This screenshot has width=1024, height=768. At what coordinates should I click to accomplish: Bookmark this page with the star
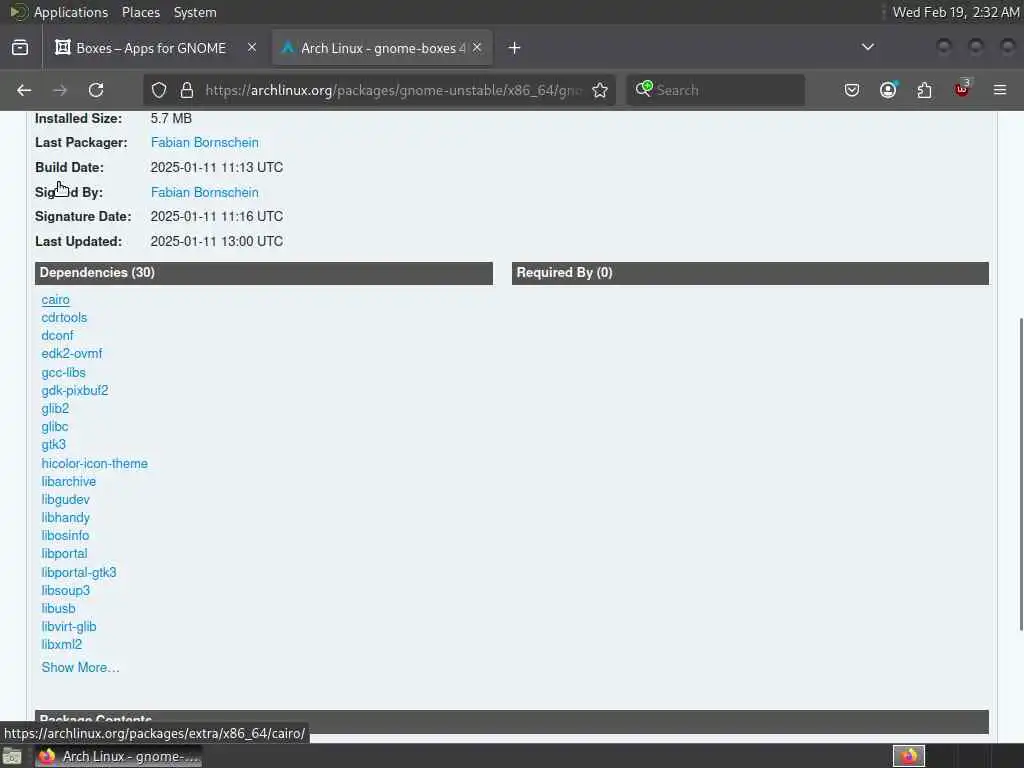(600, 90)
